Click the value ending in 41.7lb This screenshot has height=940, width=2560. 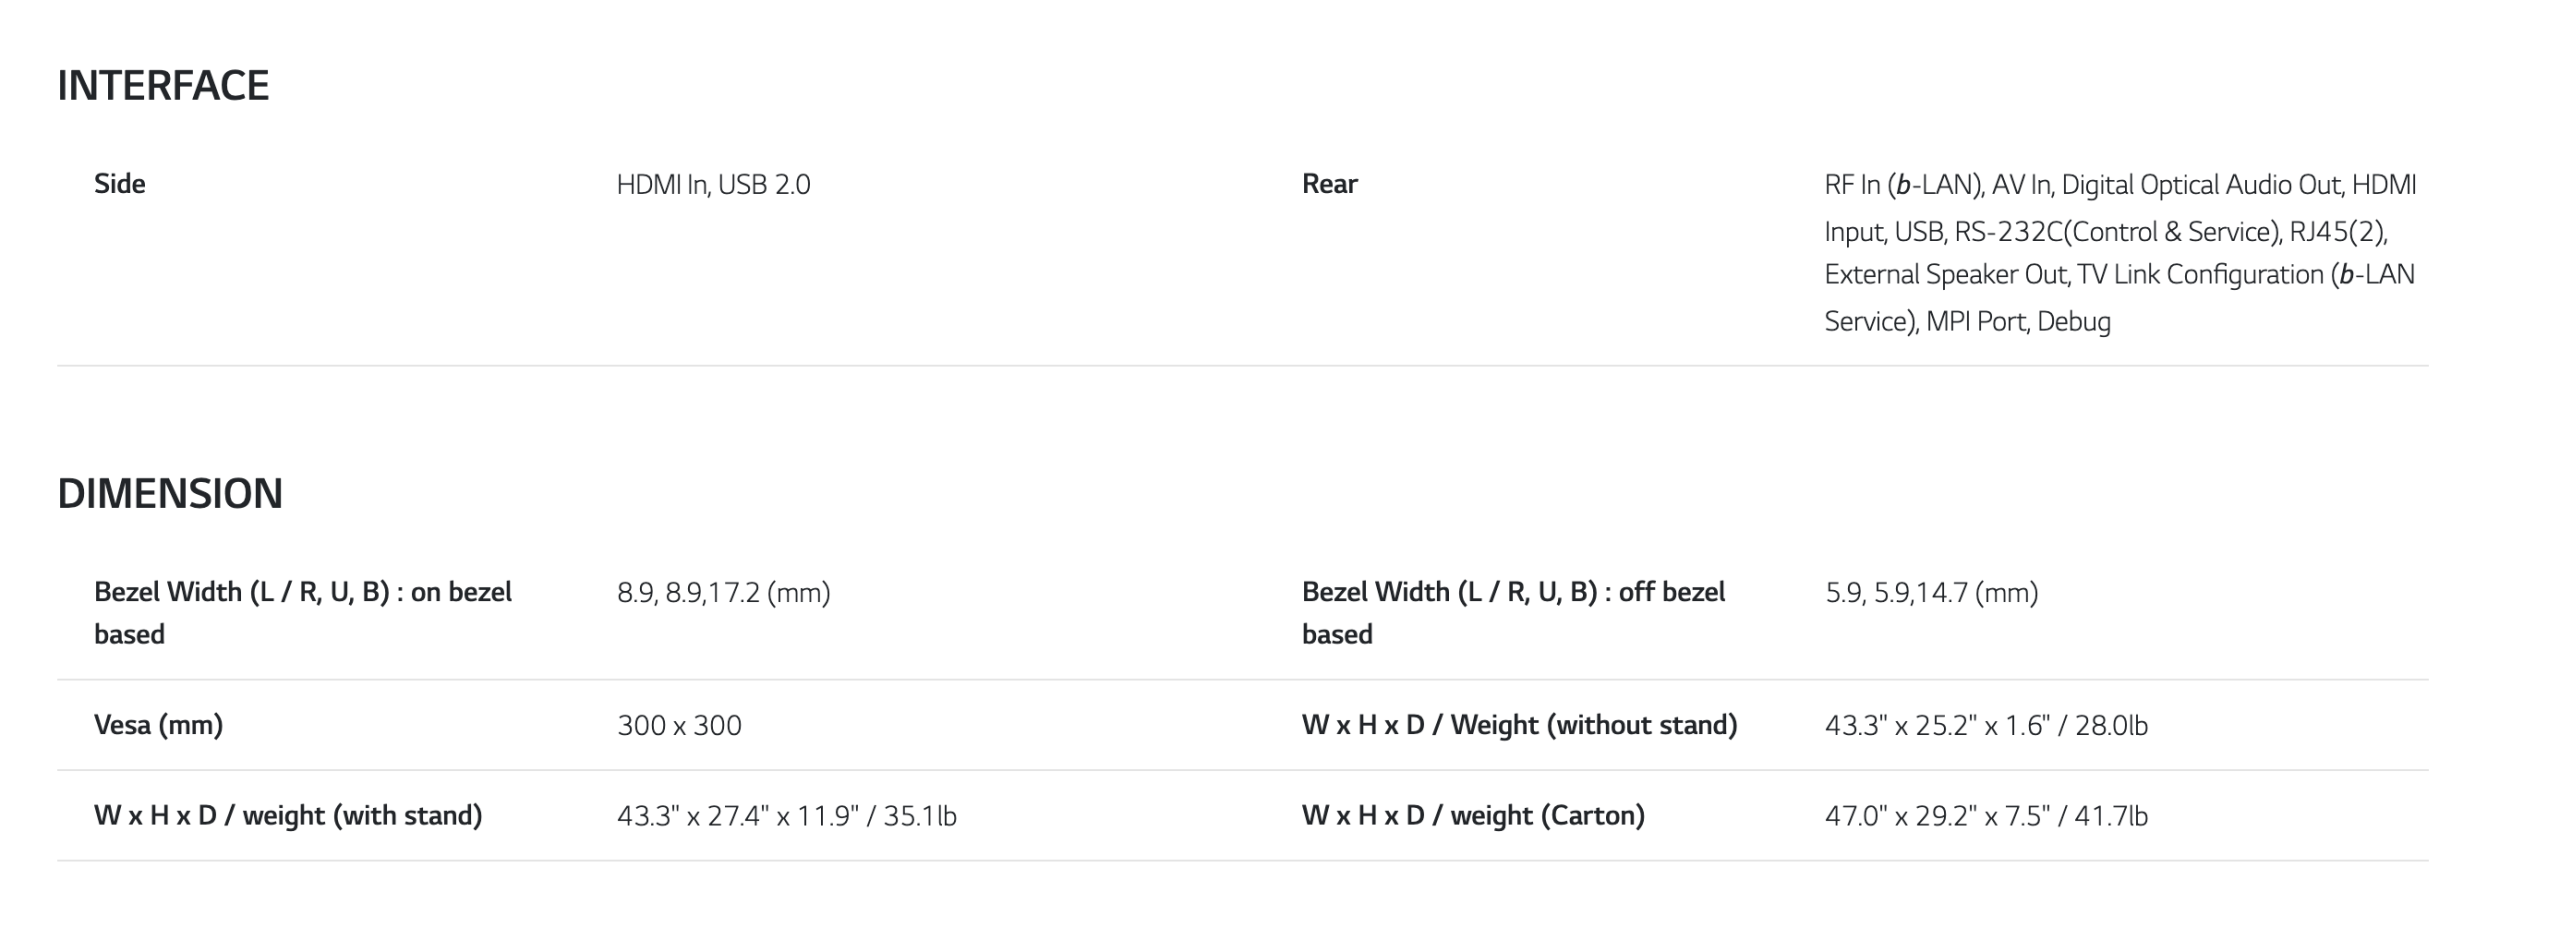(1985, 817)
